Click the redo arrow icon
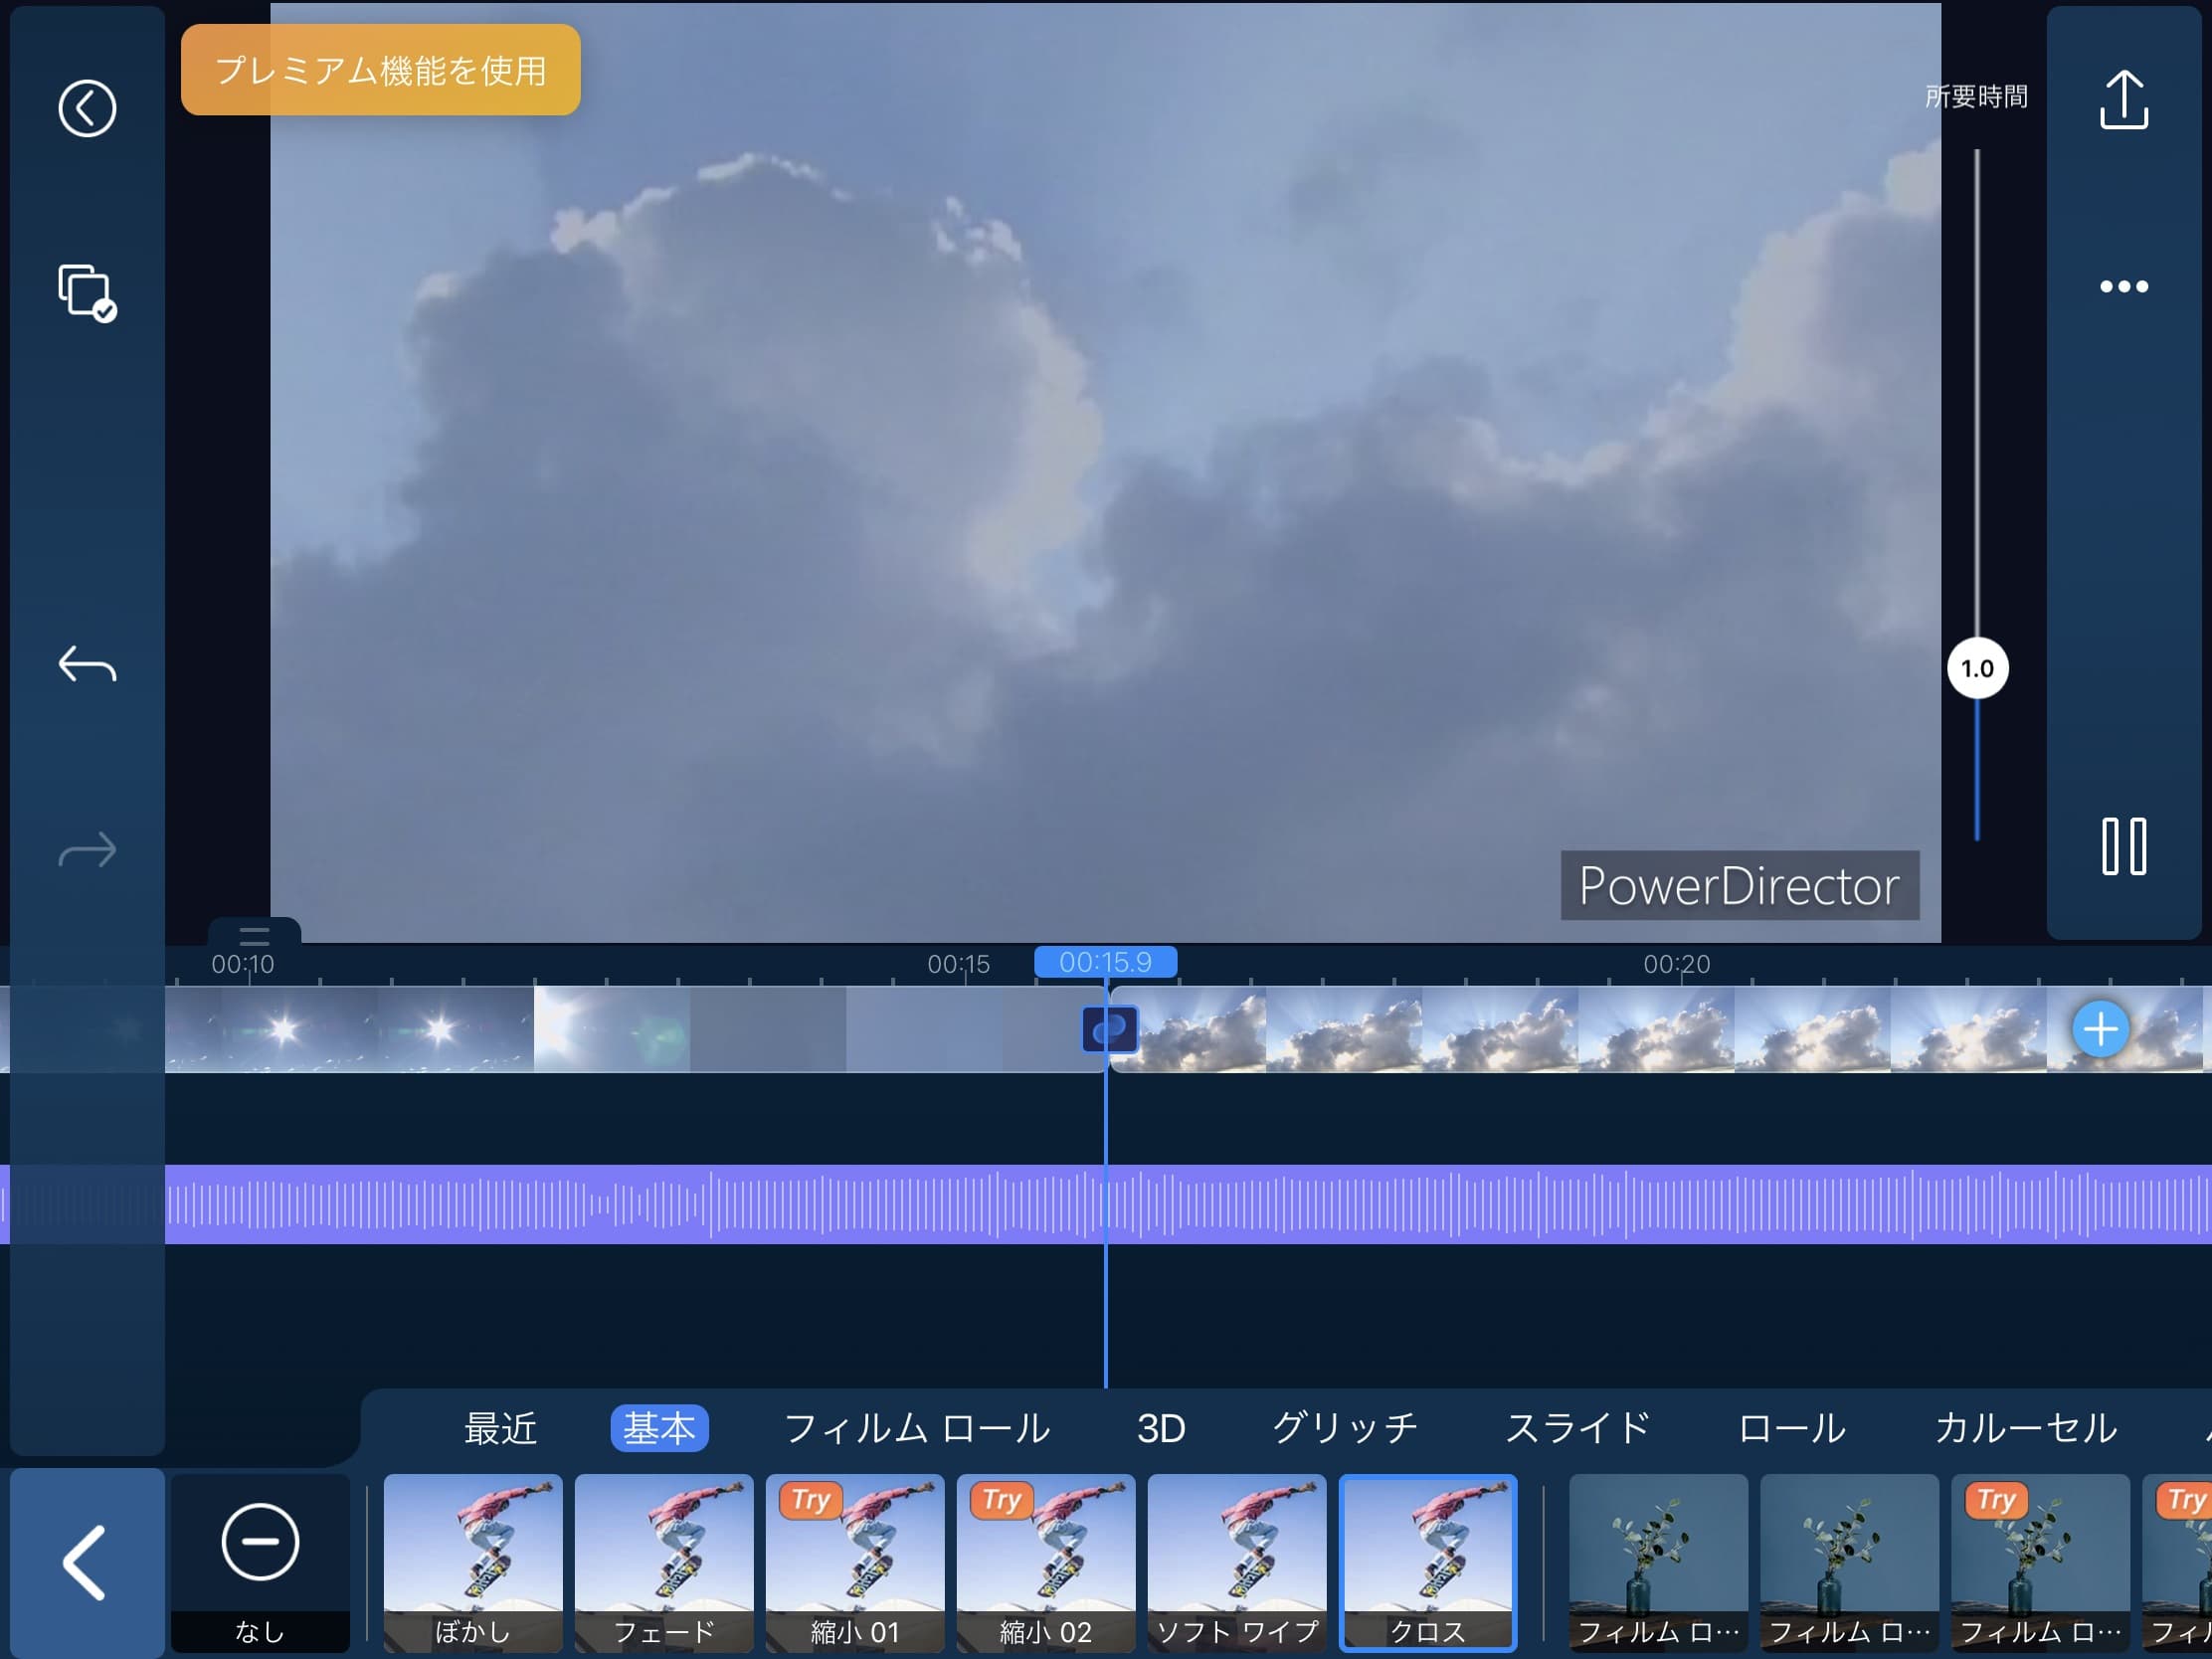 click(x=87, y=851)
